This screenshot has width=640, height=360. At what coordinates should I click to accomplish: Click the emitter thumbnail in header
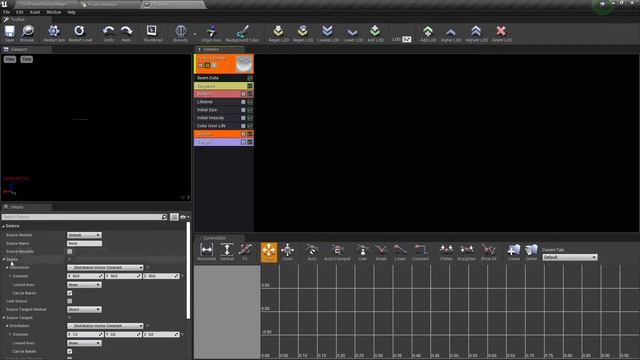pyautogui.click(x=244, y=64)
